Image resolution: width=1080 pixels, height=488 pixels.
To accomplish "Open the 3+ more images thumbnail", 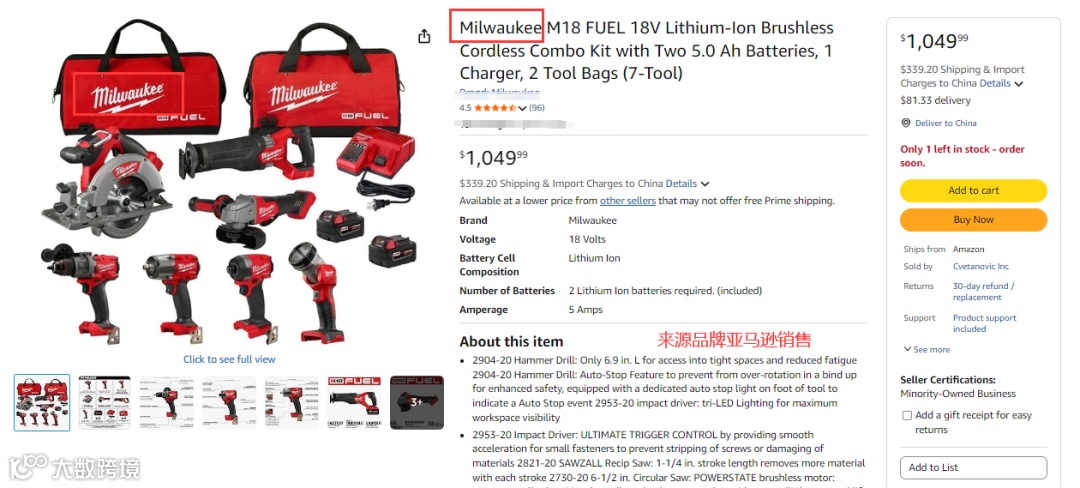I will pos(417,403).
